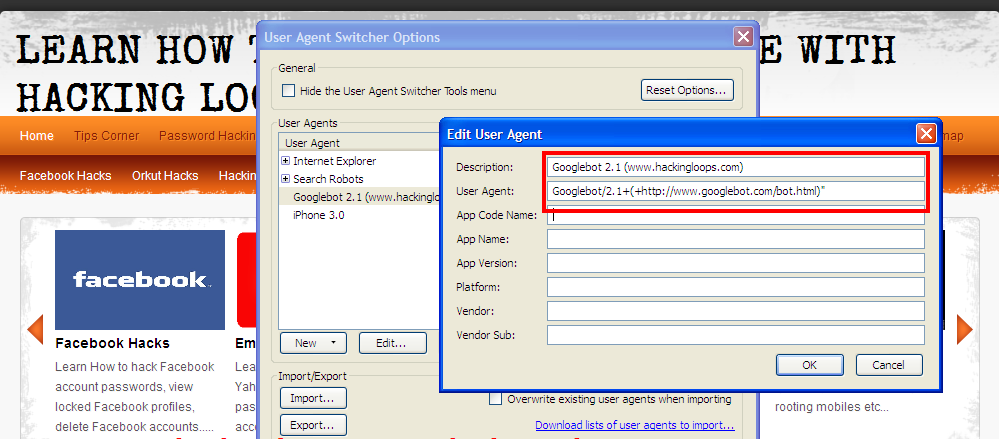Close the User Agent Switcher Options window
Screen dimensions: 999x439
tap(743, 37)
